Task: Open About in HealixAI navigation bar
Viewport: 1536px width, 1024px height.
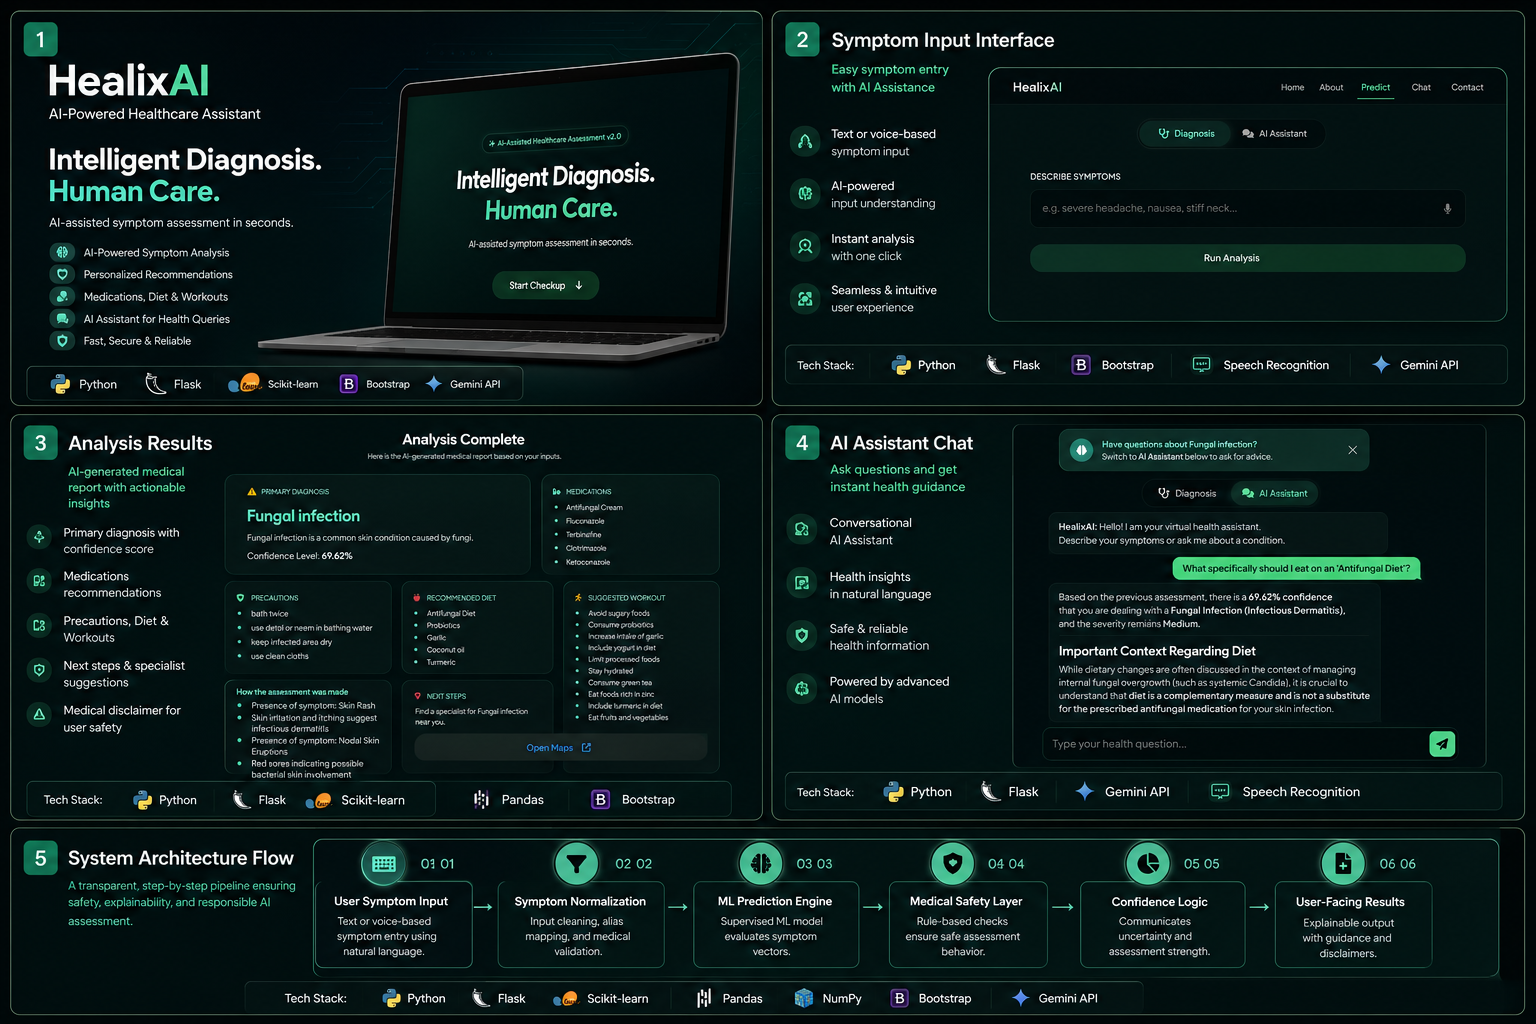Action: point(1331,87)
